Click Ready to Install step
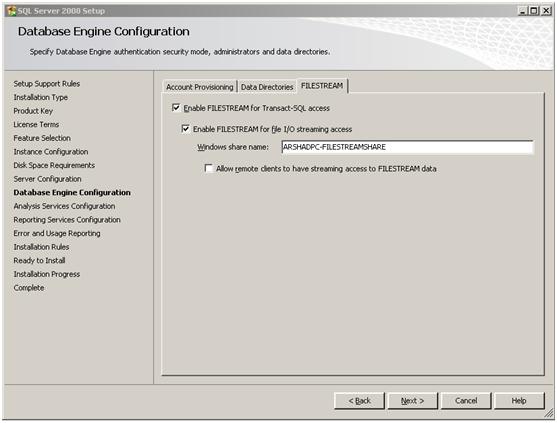557x423 pixels. coord(39,260)
